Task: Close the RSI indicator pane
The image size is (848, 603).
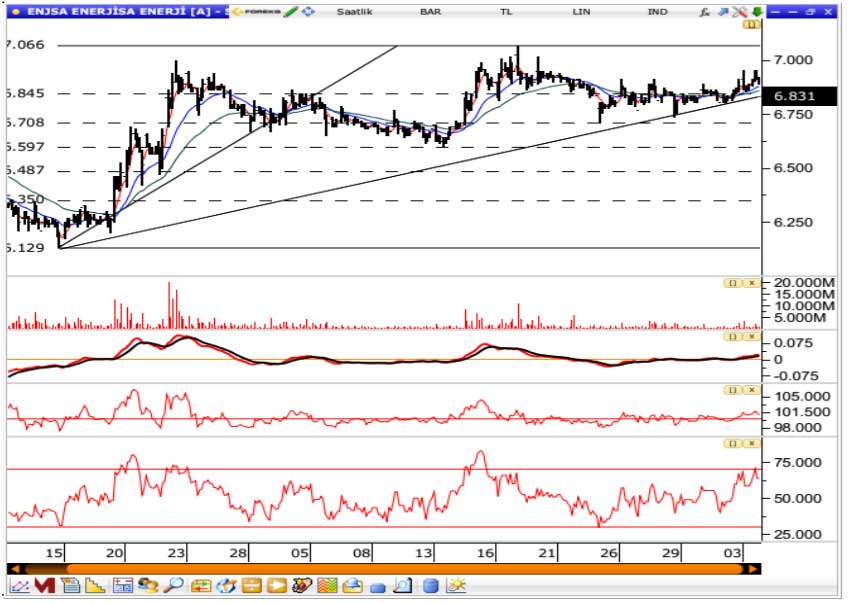Action: pos(752,443)
